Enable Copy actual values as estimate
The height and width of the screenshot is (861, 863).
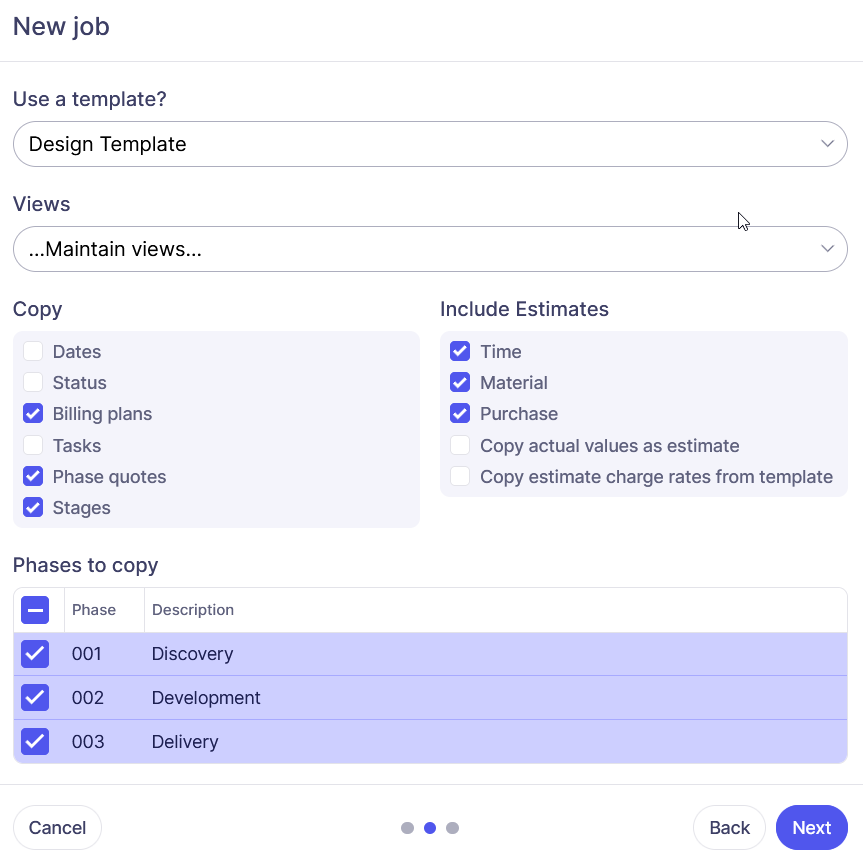point(460,446)
